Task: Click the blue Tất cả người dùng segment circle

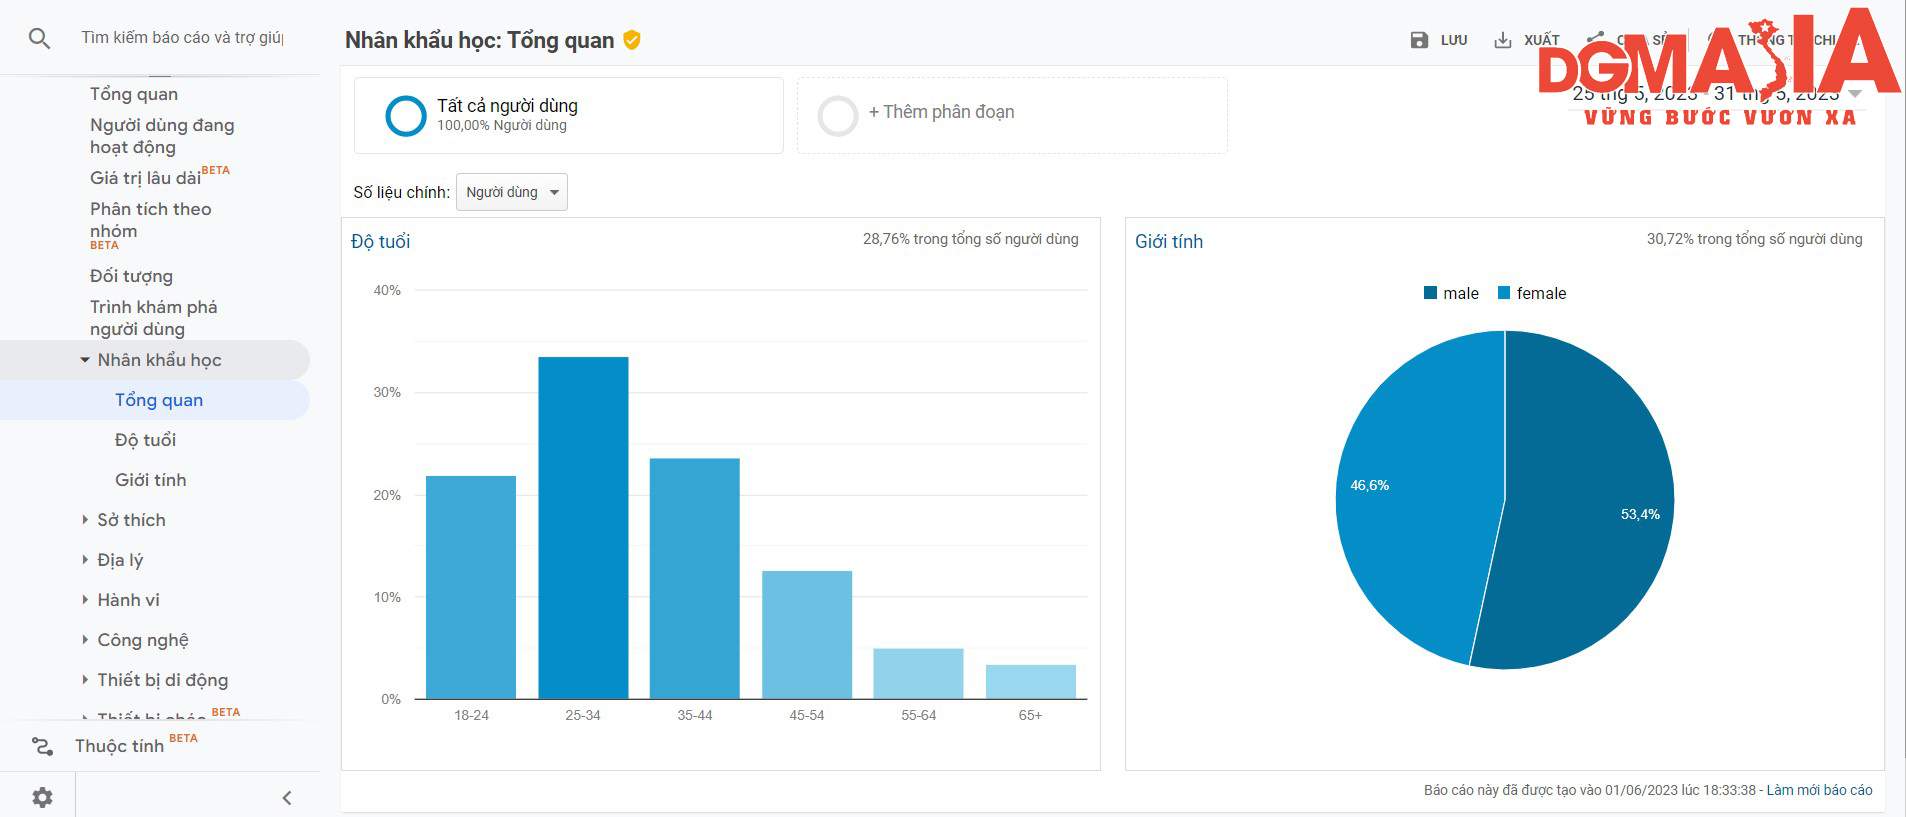Action: coord(406,115)
